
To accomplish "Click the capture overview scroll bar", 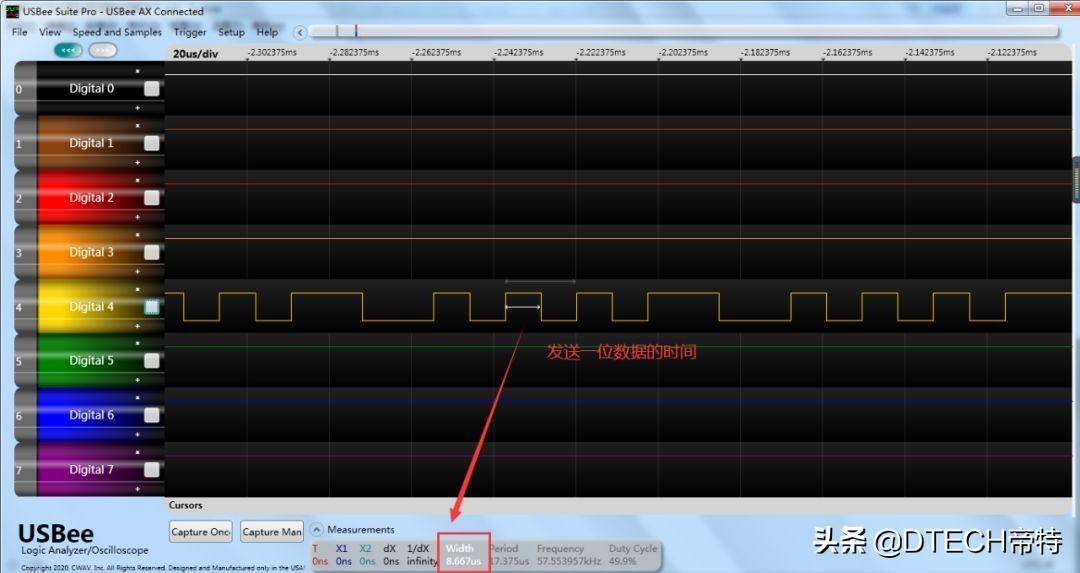I will [x=683, y=31].
